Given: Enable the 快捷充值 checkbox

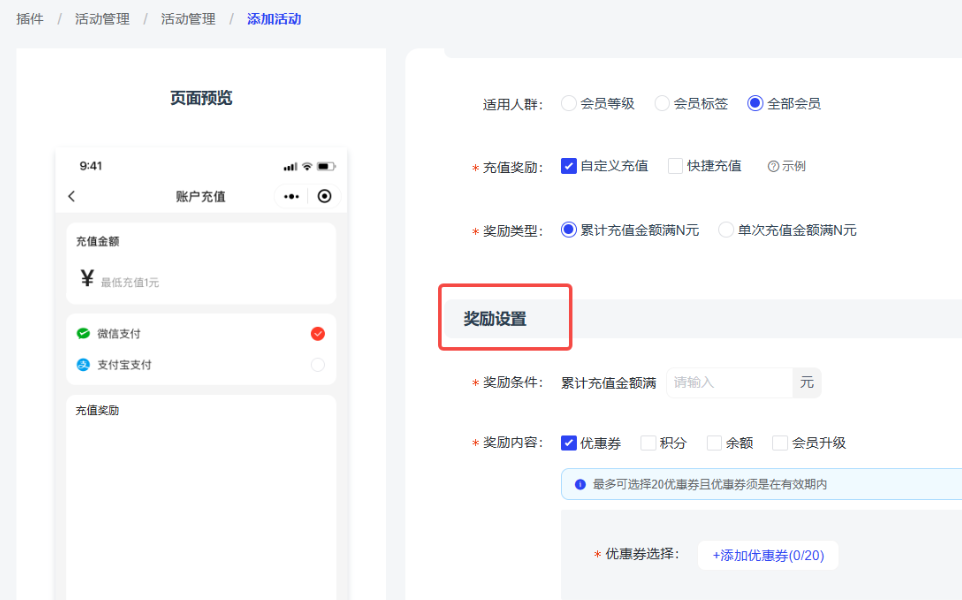Looking at the screenshot, I should tap(675, 166).
